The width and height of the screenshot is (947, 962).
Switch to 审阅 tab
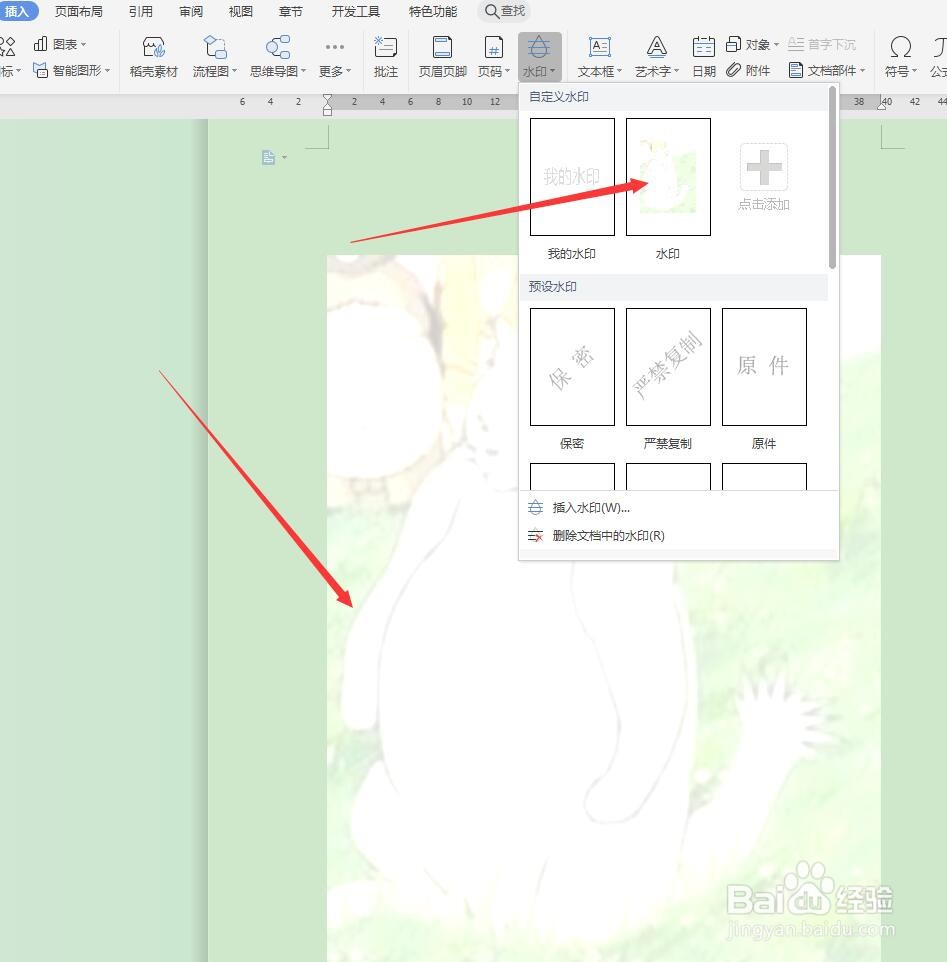click(191, 11)
